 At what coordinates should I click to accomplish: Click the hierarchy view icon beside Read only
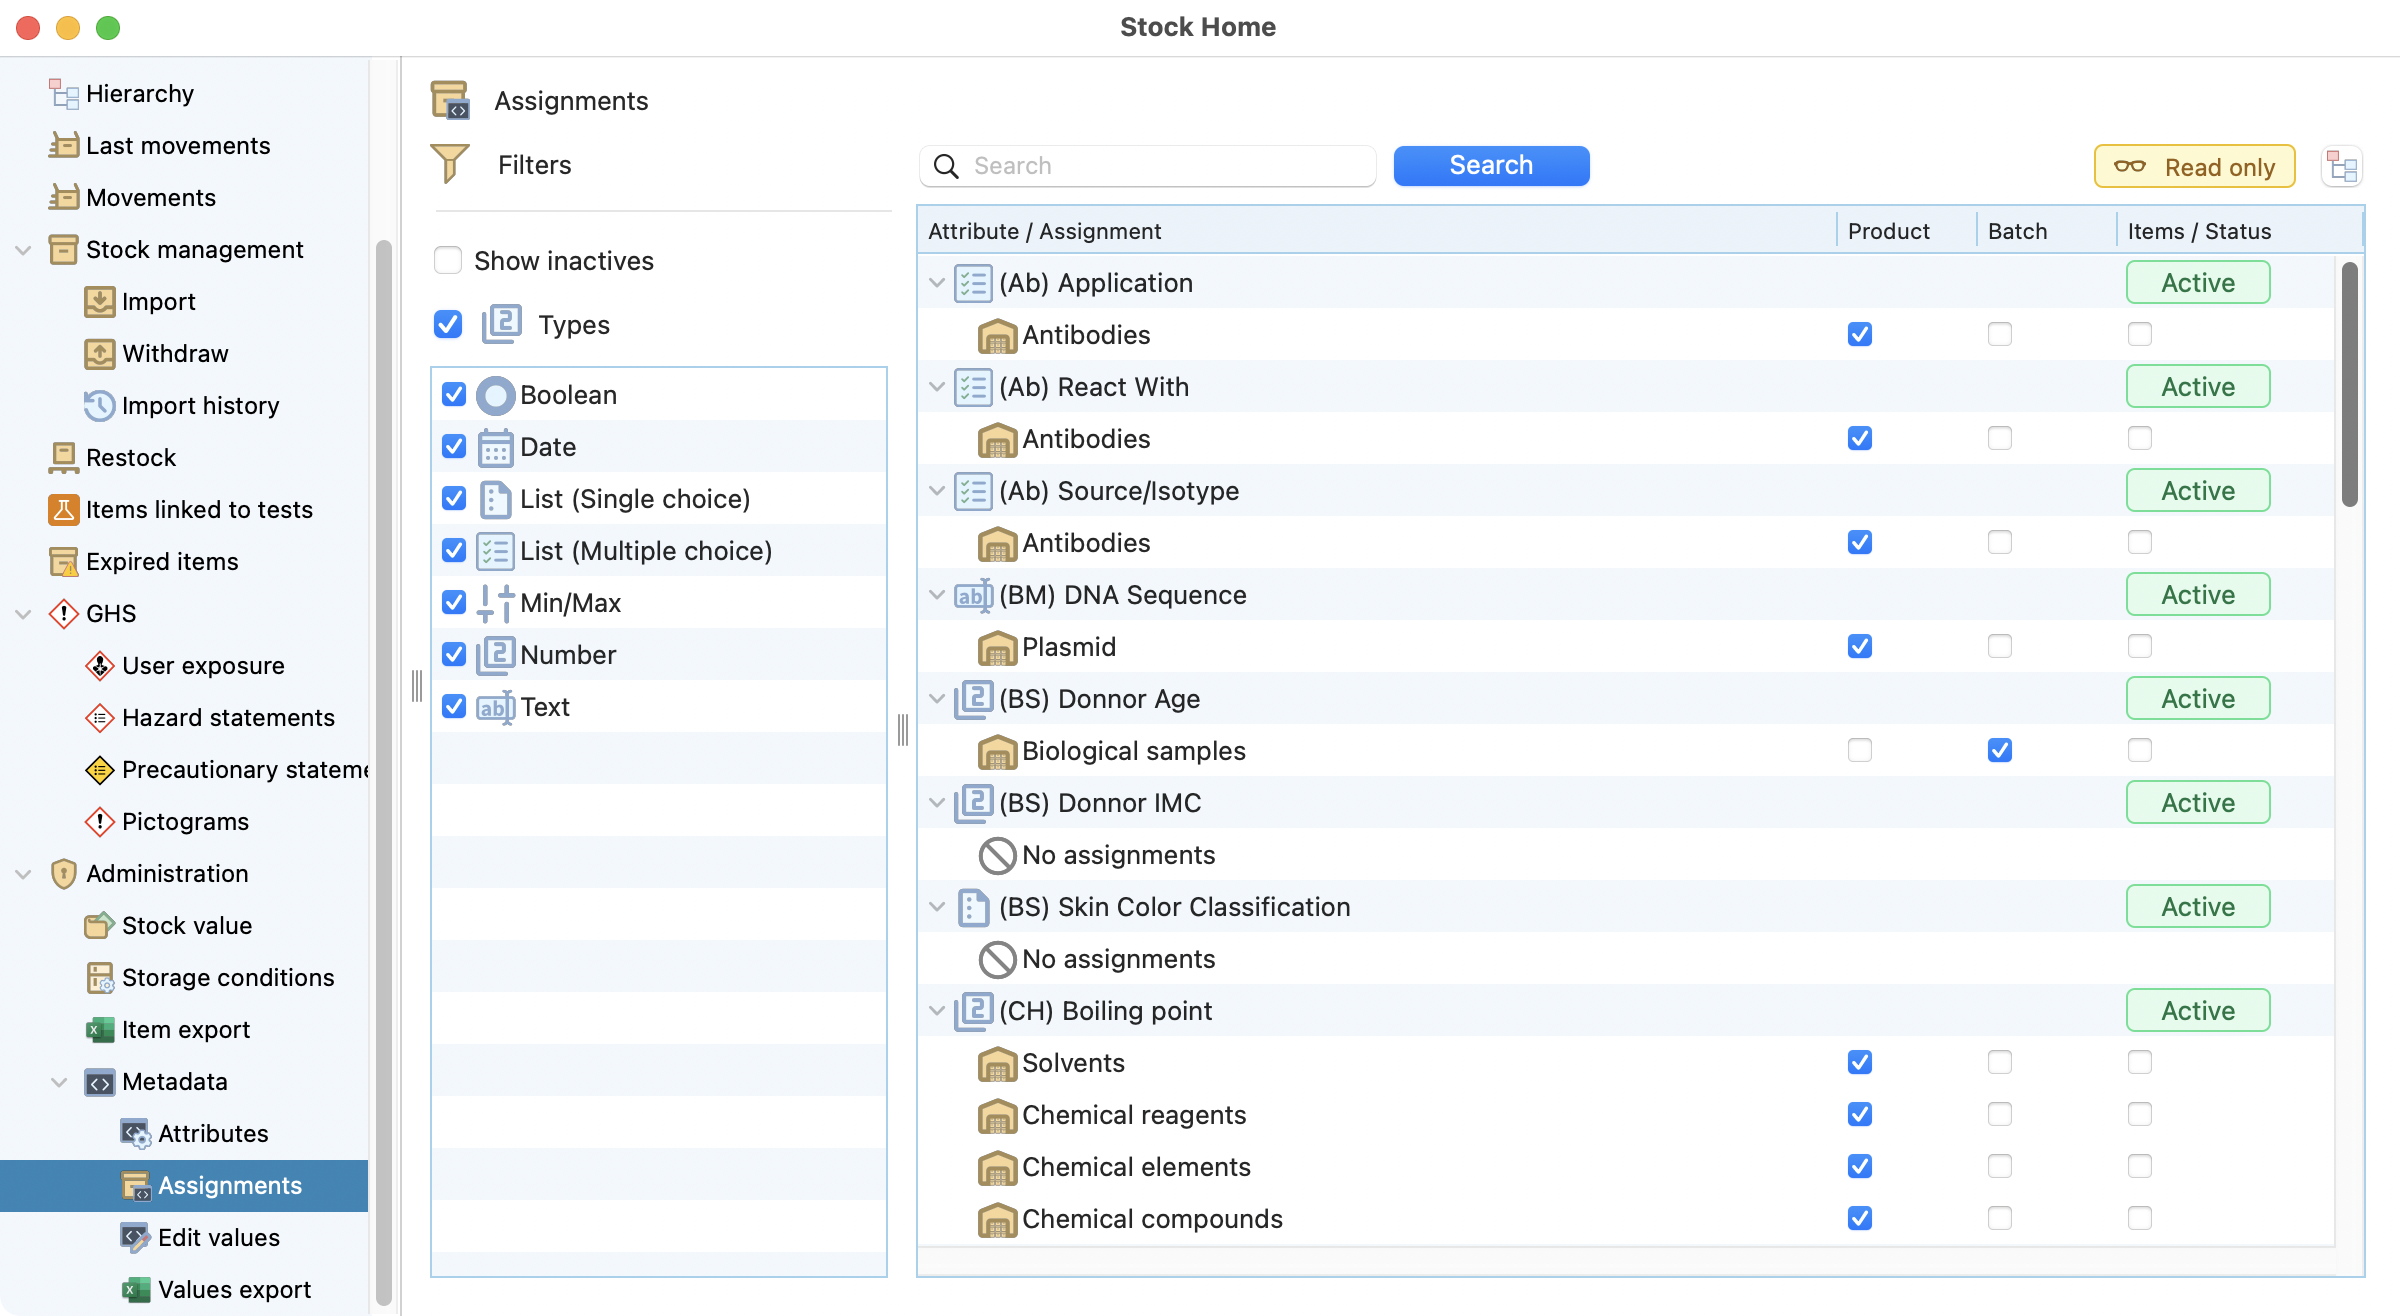pos(2341,167)
